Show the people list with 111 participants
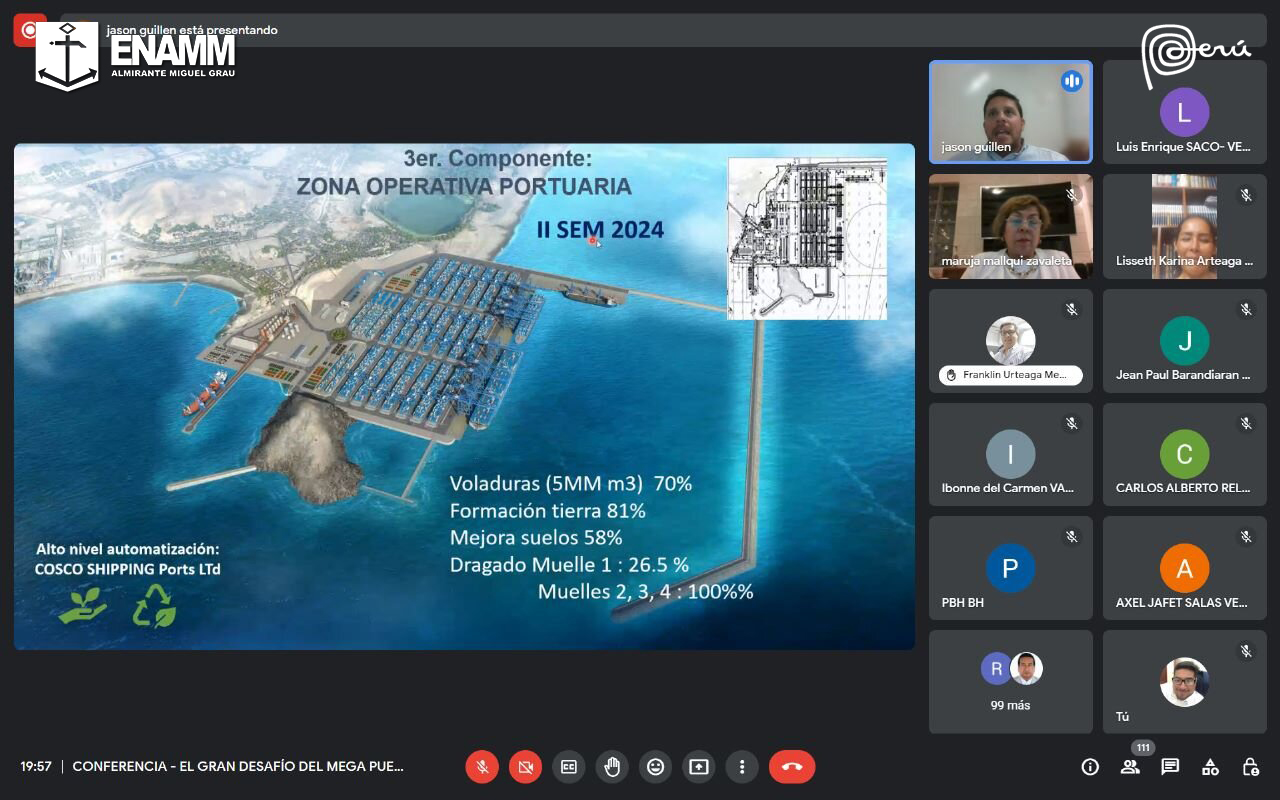The width and height of the screenshot is (1280, 800). pos(1130,767)
